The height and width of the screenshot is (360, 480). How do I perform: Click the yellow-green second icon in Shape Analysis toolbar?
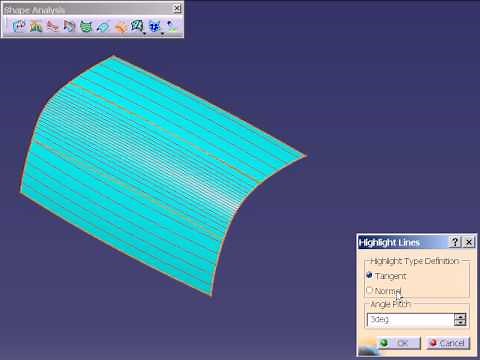click(x=36, y=26)
